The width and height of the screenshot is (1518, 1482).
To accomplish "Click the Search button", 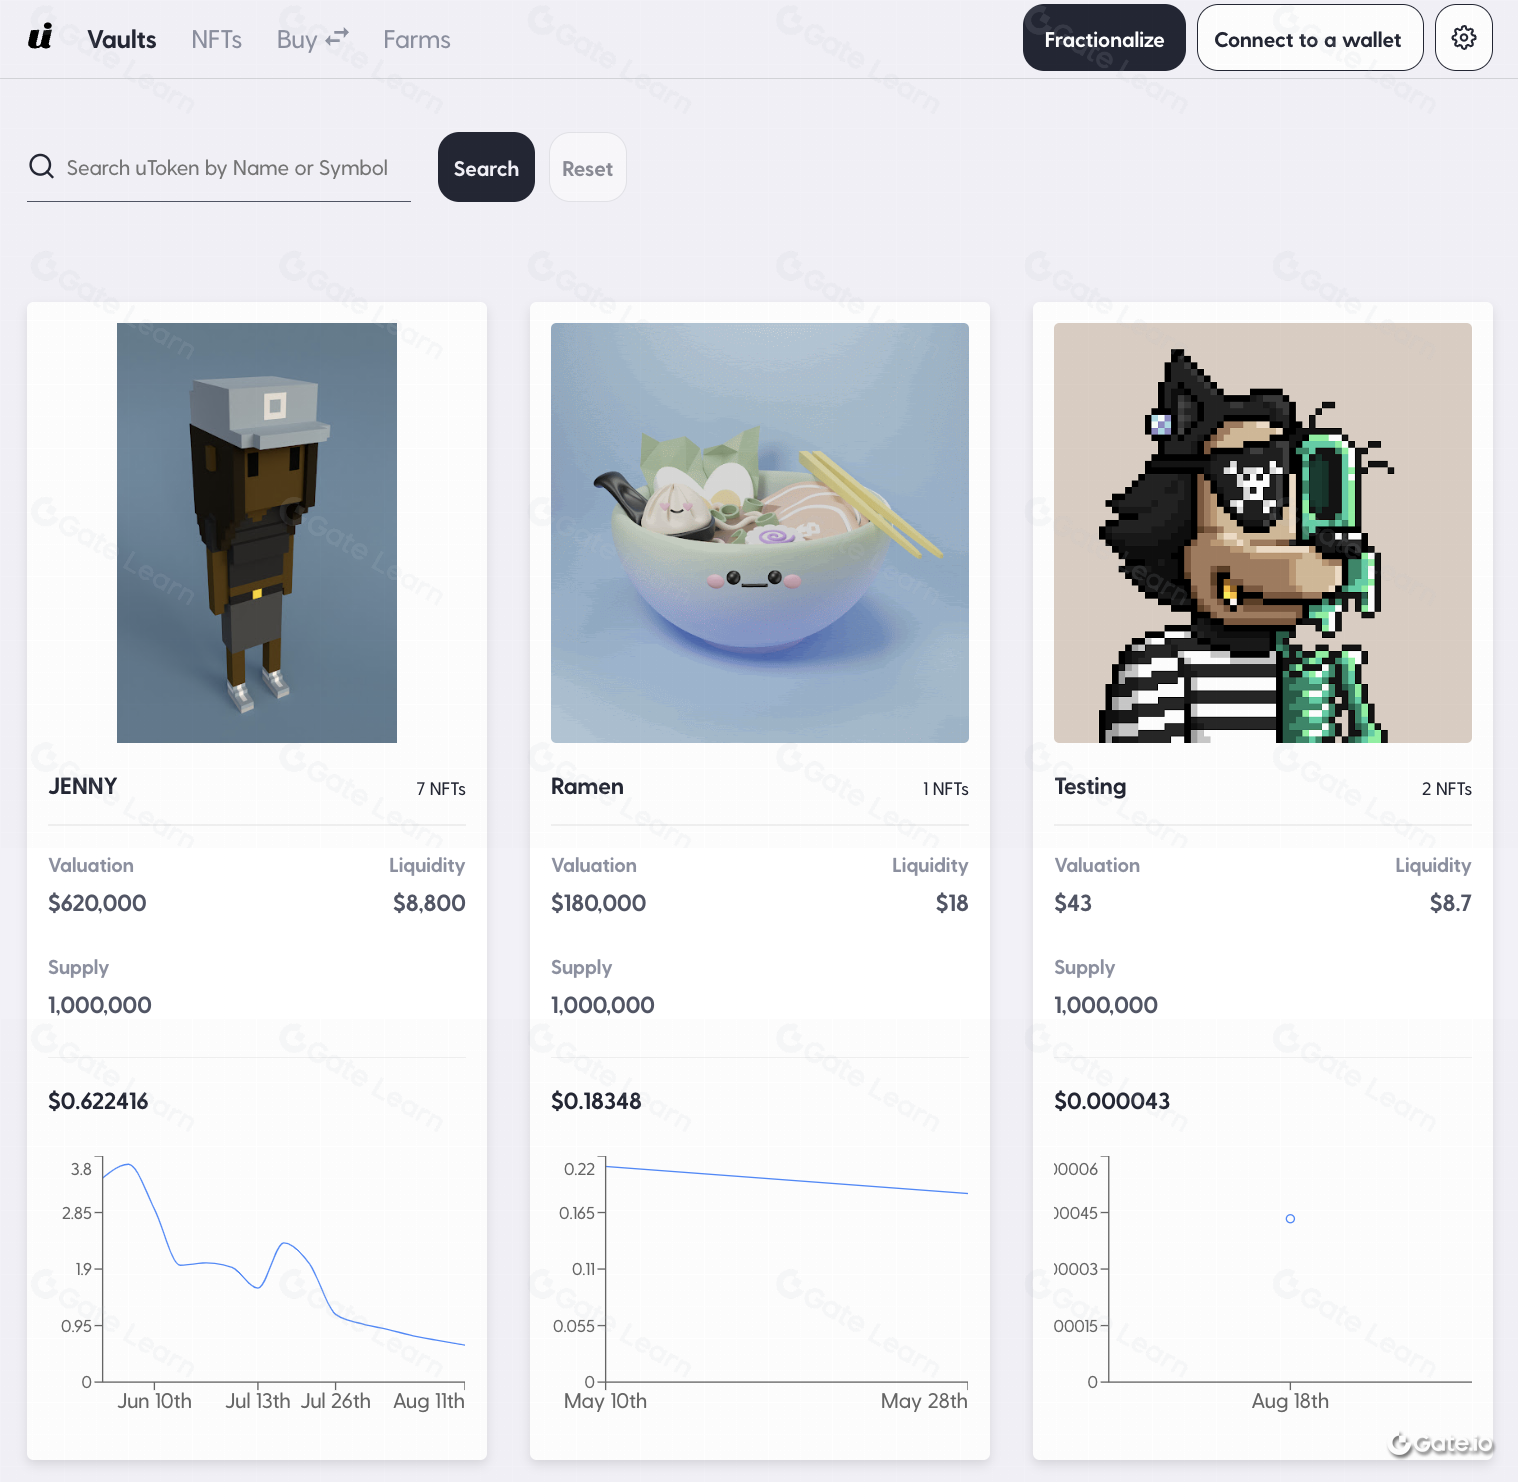I will [486, 167].
